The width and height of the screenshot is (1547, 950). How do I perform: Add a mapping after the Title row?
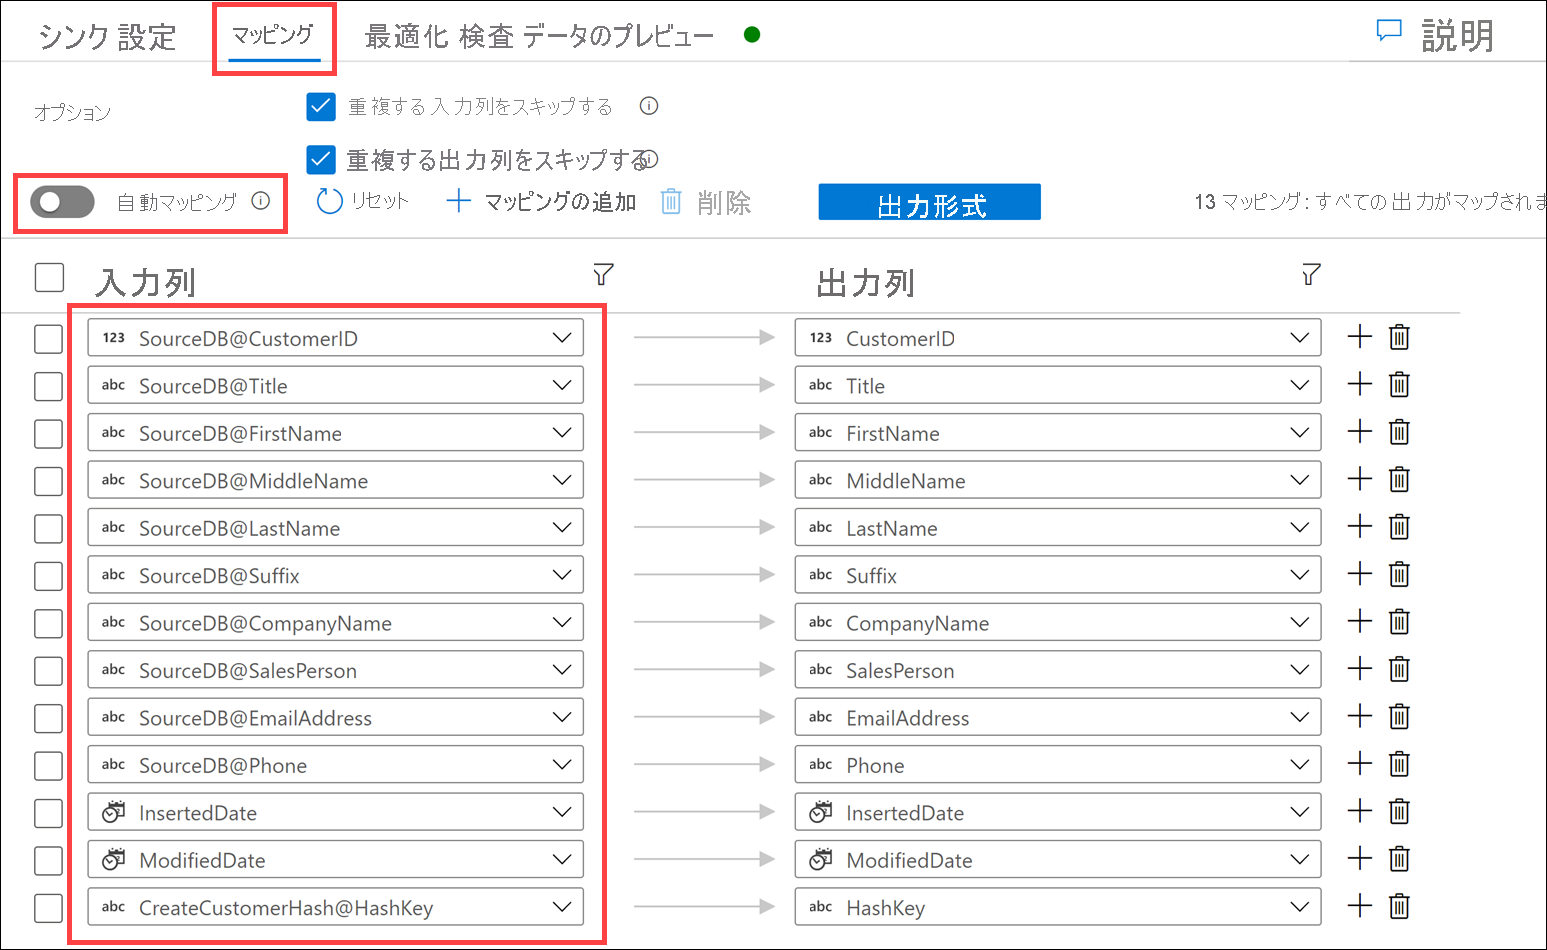click(x=1359, y=384)
